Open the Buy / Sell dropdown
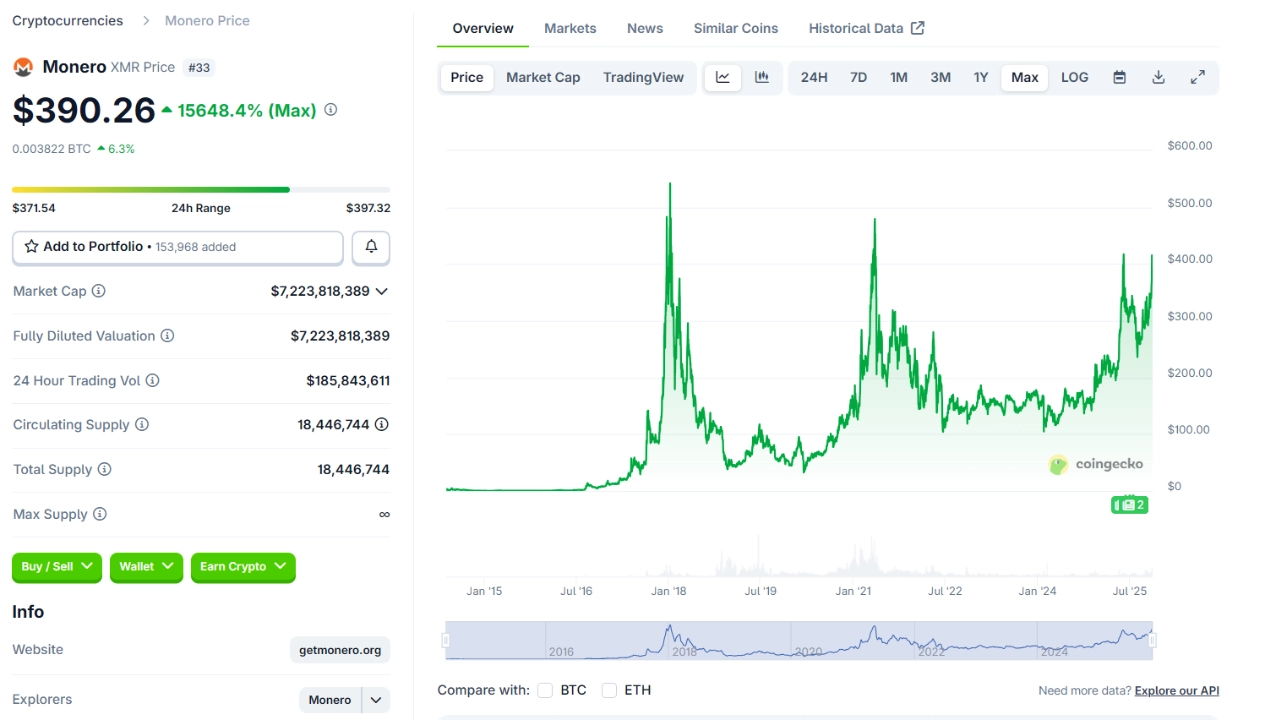 56,567
